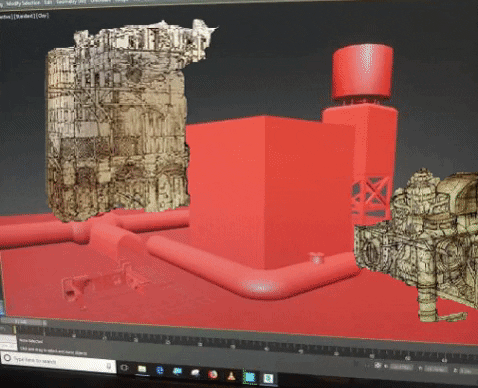Image resolution: width=478 pixels, height=388 pixels.
Task: Click the blue globe icon on taskbar
Action: click(x=160, y=370)
